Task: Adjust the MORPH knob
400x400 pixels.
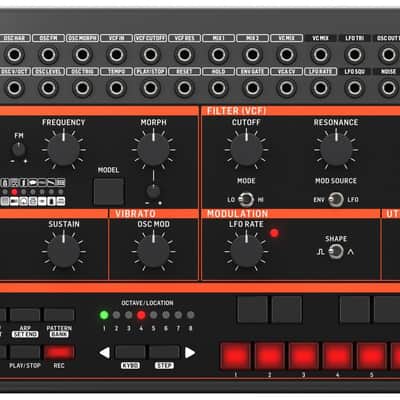Action: point(153,150)
